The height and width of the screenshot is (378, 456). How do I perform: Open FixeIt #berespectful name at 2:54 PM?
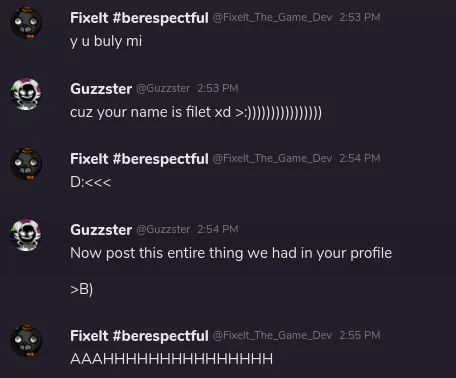[139, 159]
